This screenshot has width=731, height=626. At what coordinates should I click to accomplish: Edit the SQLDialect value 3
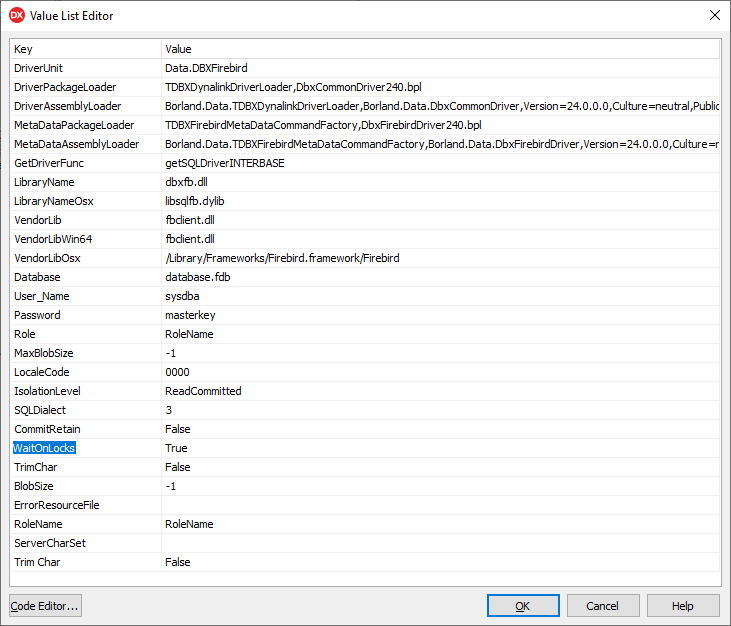tap(441, 410)
